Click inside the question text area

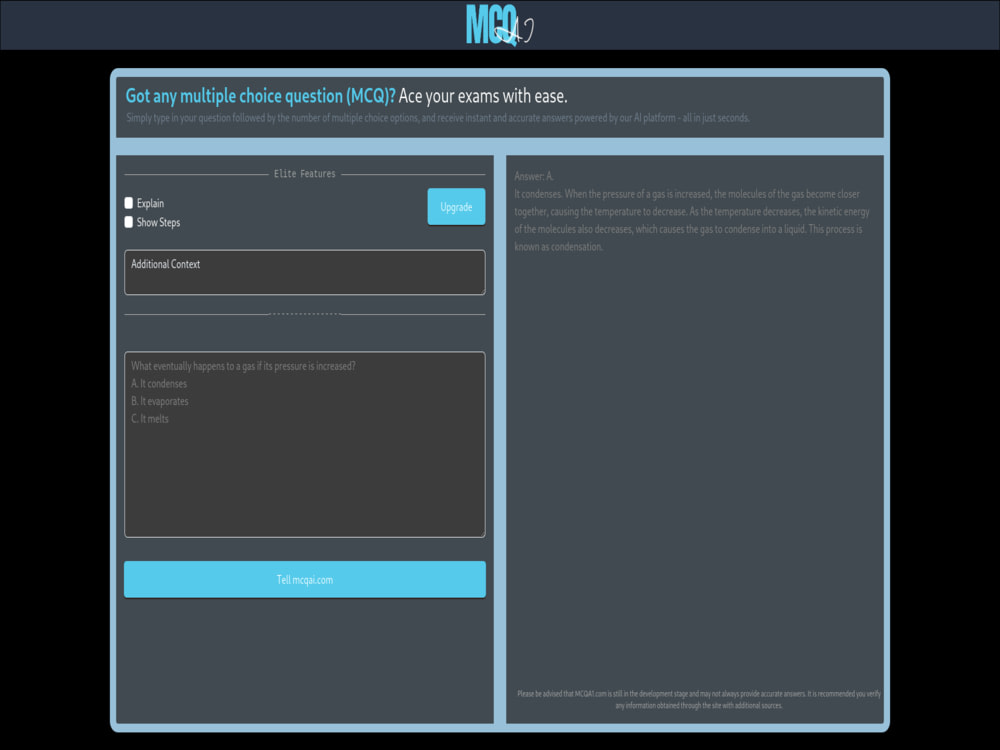click(x=305, y=445)
